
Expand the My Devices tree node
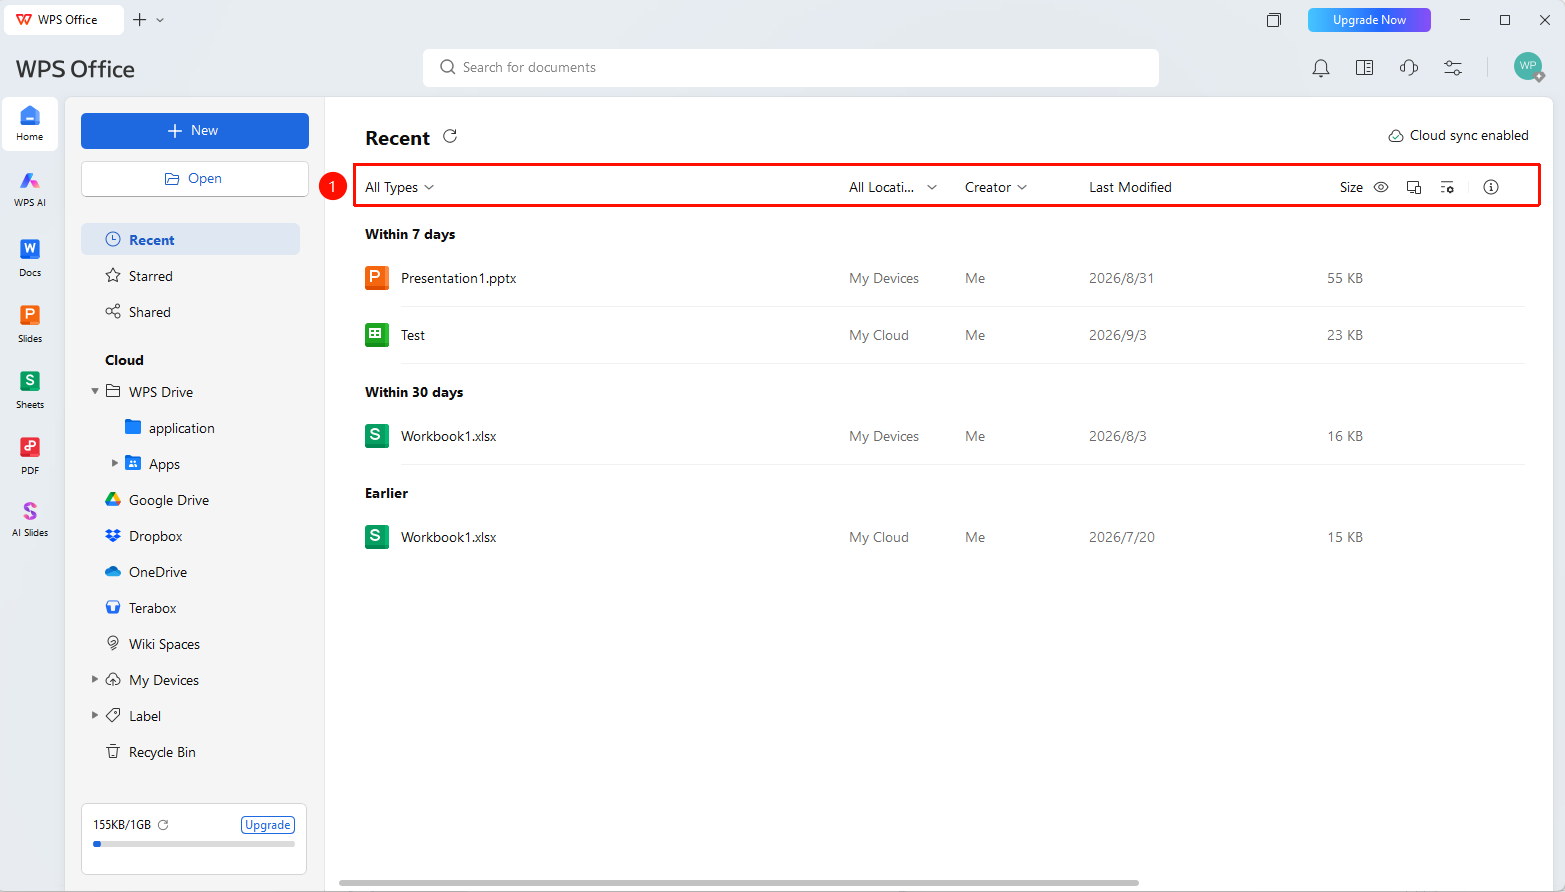[x=95, y=679]
